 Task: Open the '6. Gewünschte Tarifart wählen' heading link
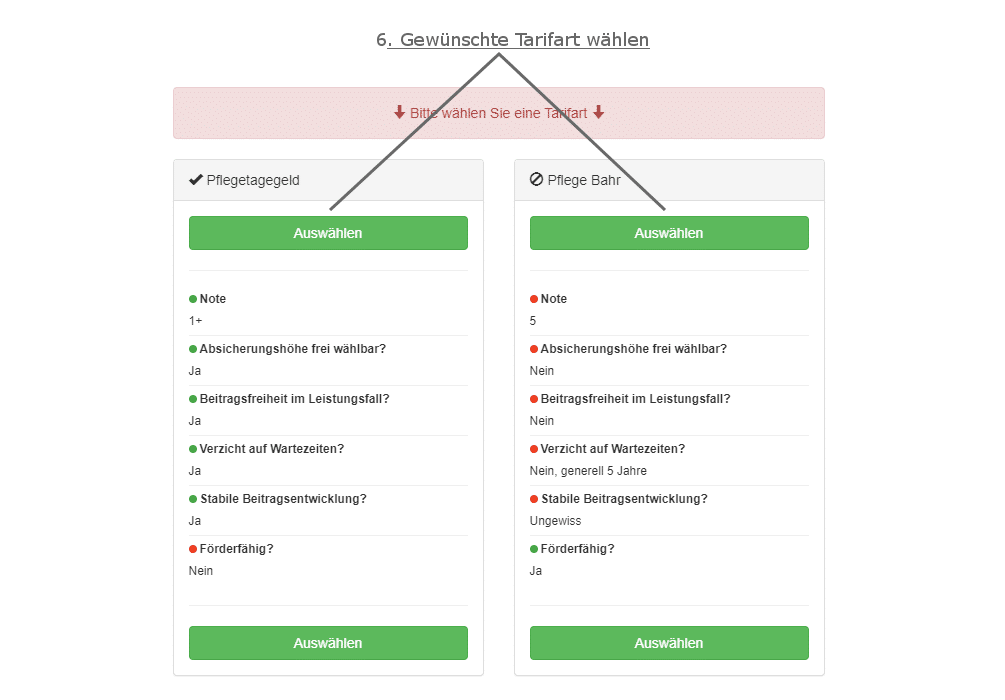[513, 40]
